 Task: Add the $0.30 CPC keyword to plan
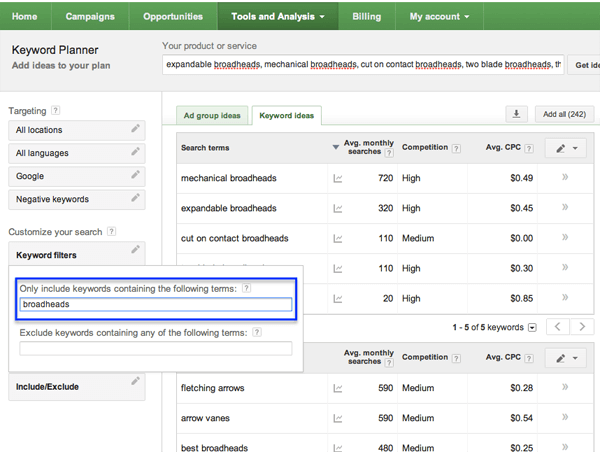pyautogui.click(x=565, y=267)
